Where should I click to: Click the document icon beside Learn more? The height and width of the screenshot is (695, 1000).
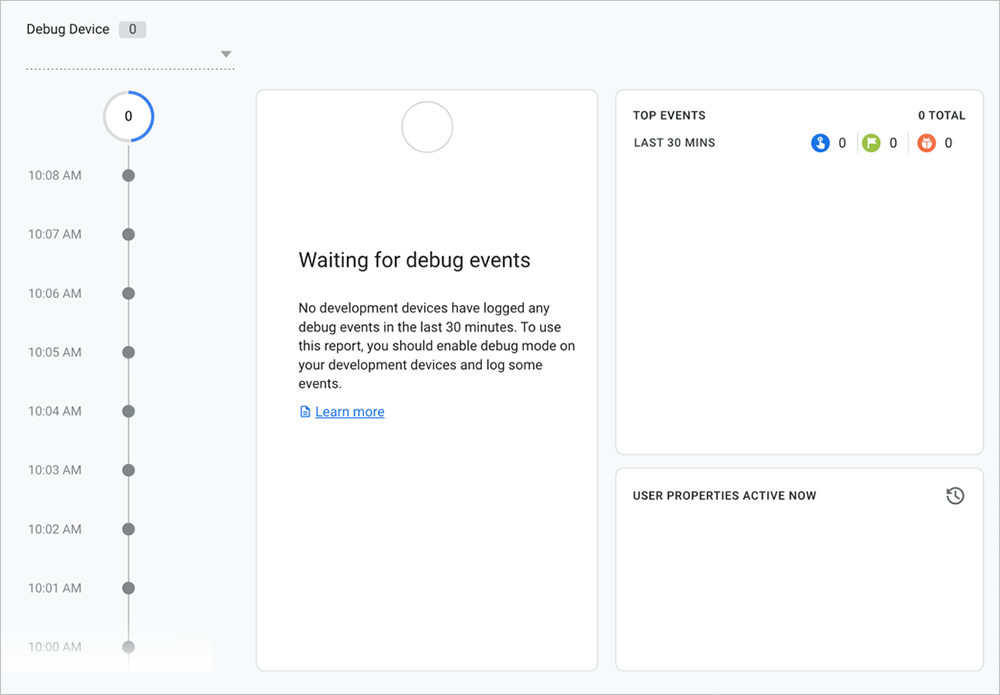point(305,412)
